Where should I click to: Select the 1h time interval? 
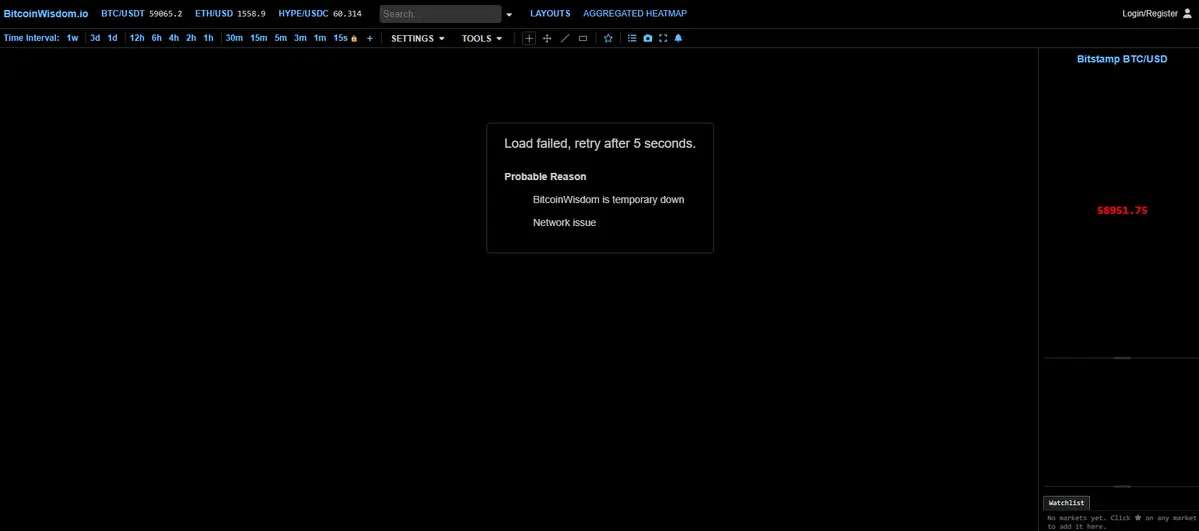tap(208, 38)
